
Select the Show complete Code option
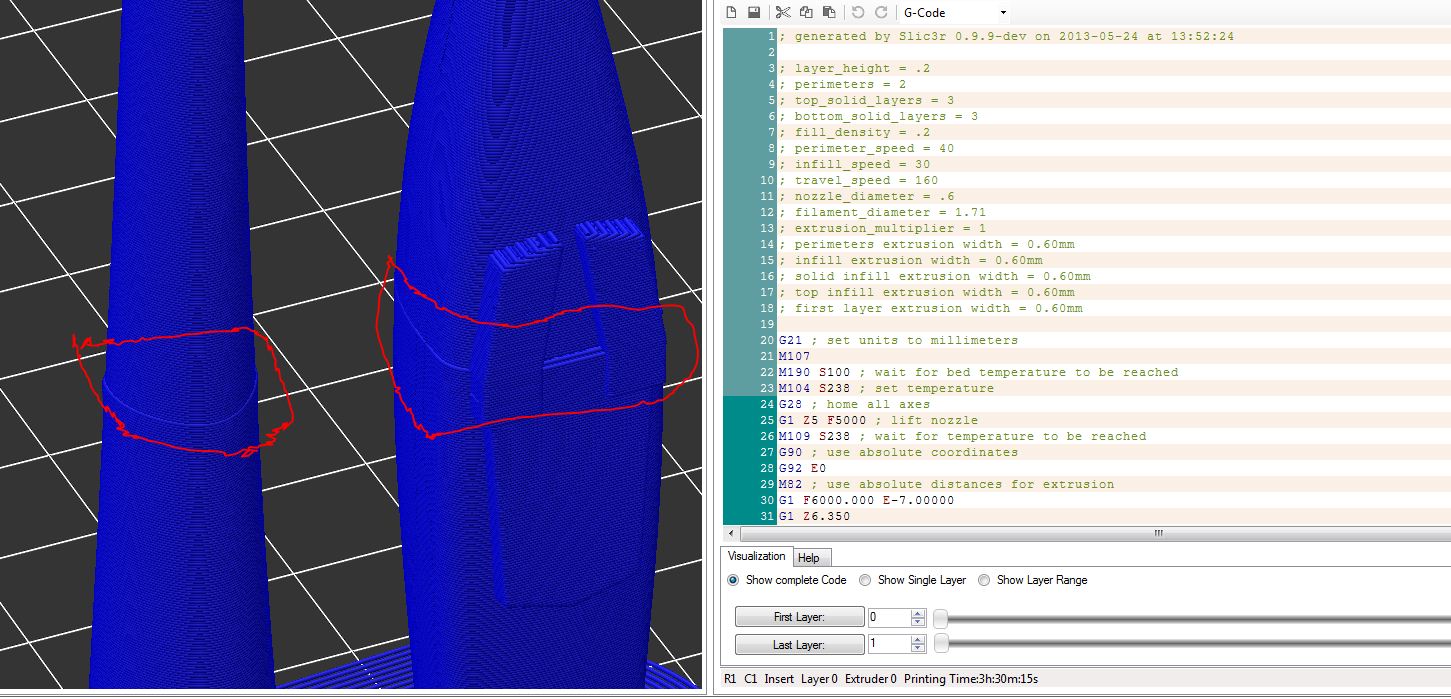pyautogui.click(x=734, y=580)
